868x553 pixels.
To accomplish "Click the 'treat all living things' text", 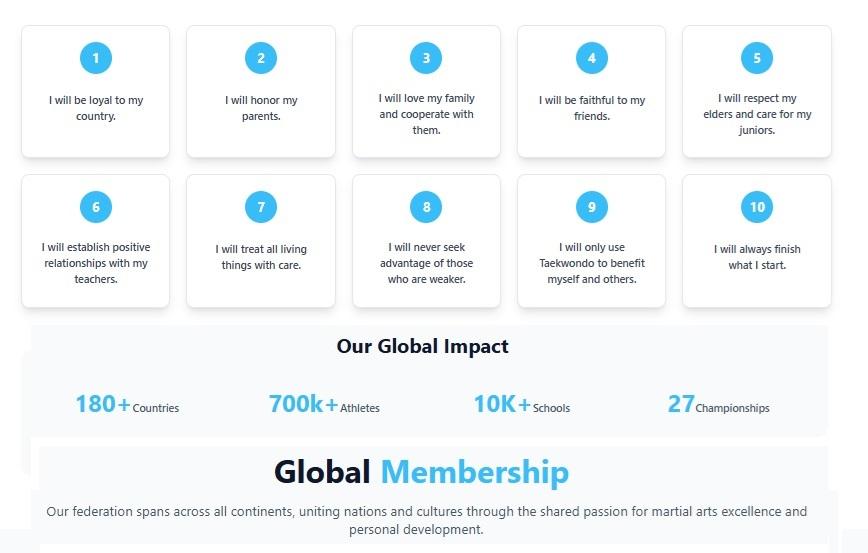I will point(261,257).
